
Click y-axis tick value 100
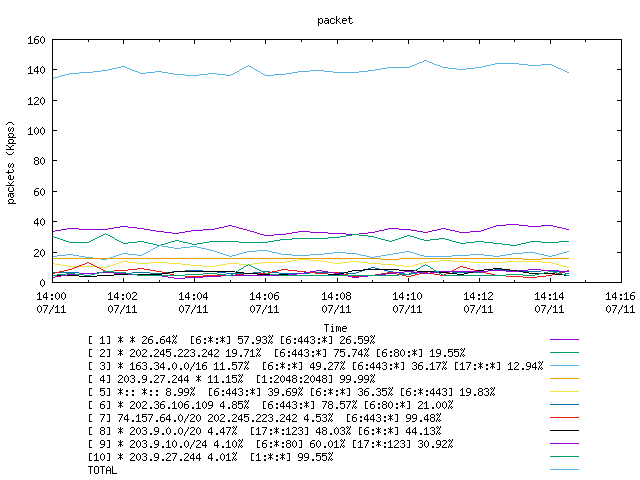36,131
